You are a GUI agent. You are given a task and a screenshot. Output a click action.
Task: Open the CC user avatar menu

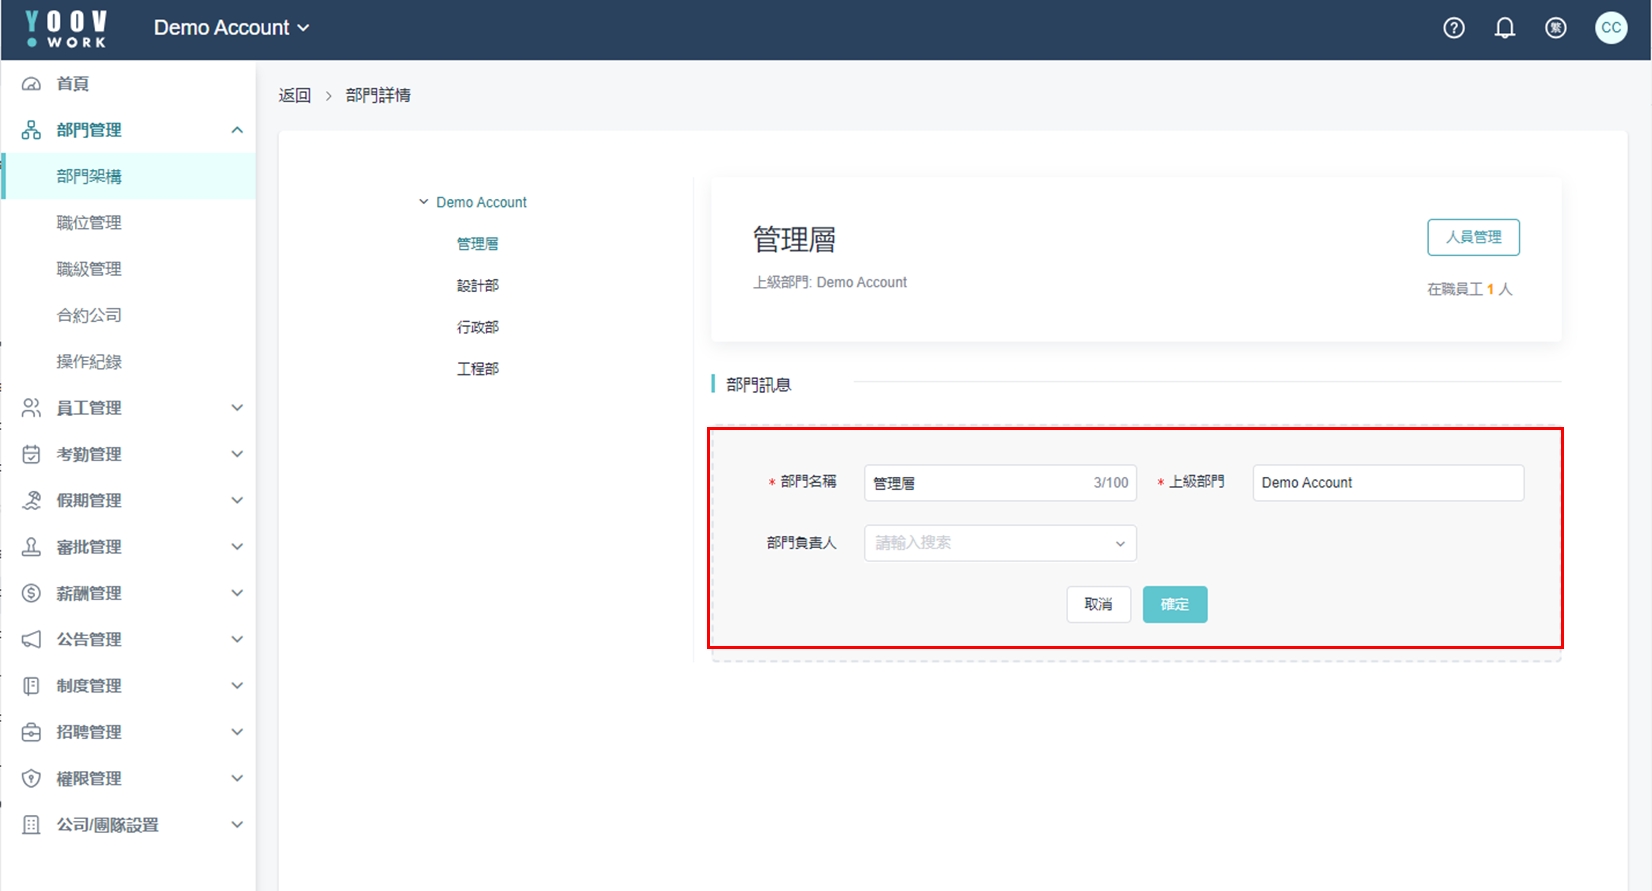(1610, 28)
